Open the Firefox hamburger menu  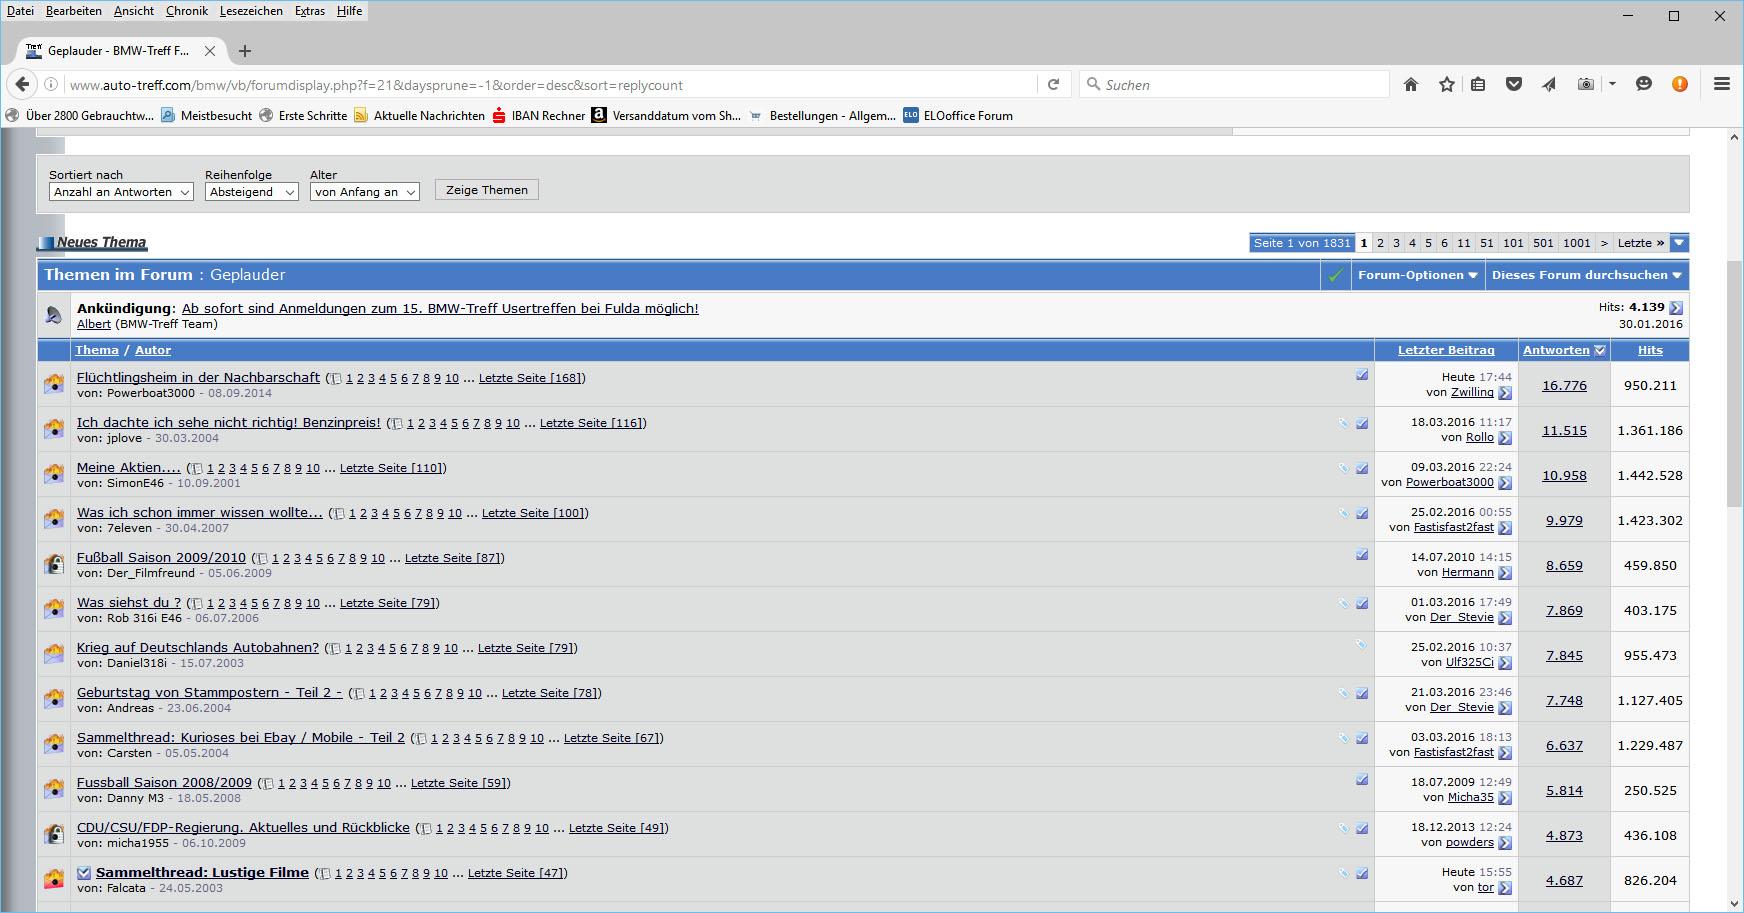click(x=1721, y=85)
